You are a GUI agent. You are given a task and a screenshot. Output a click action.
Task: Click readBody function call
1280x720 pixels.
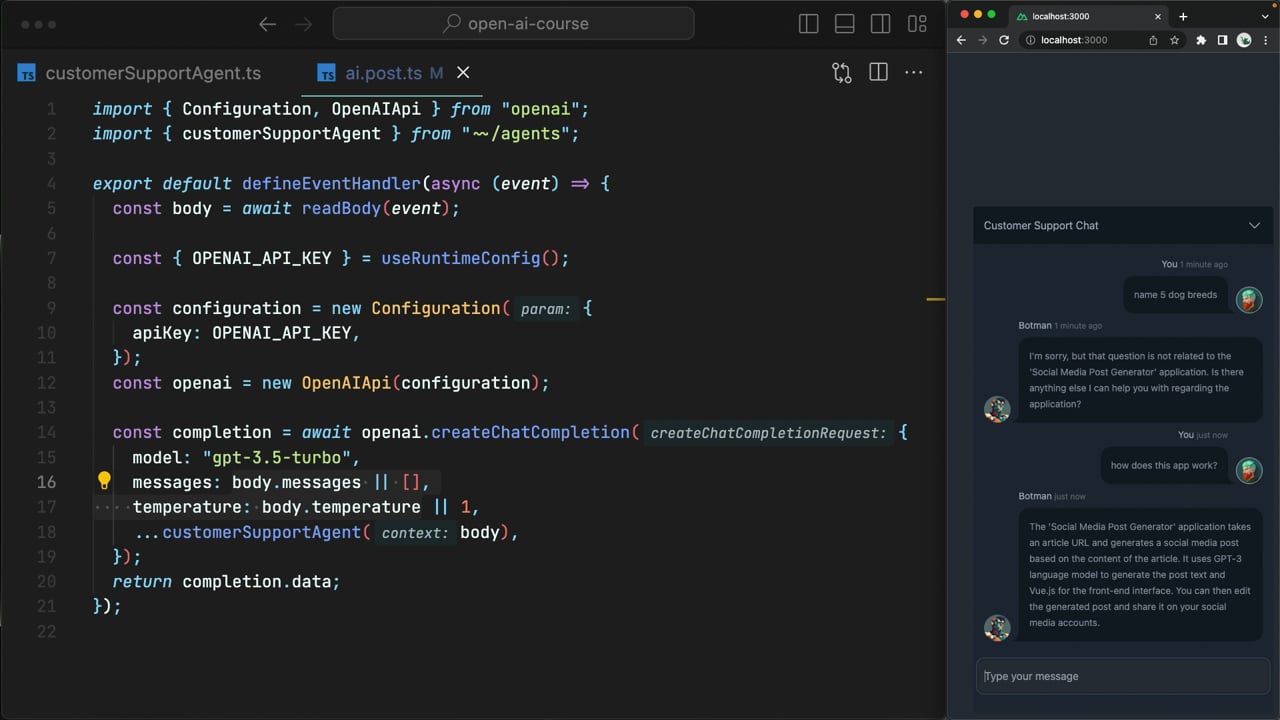pyautogui.click(x=342, y=208)
